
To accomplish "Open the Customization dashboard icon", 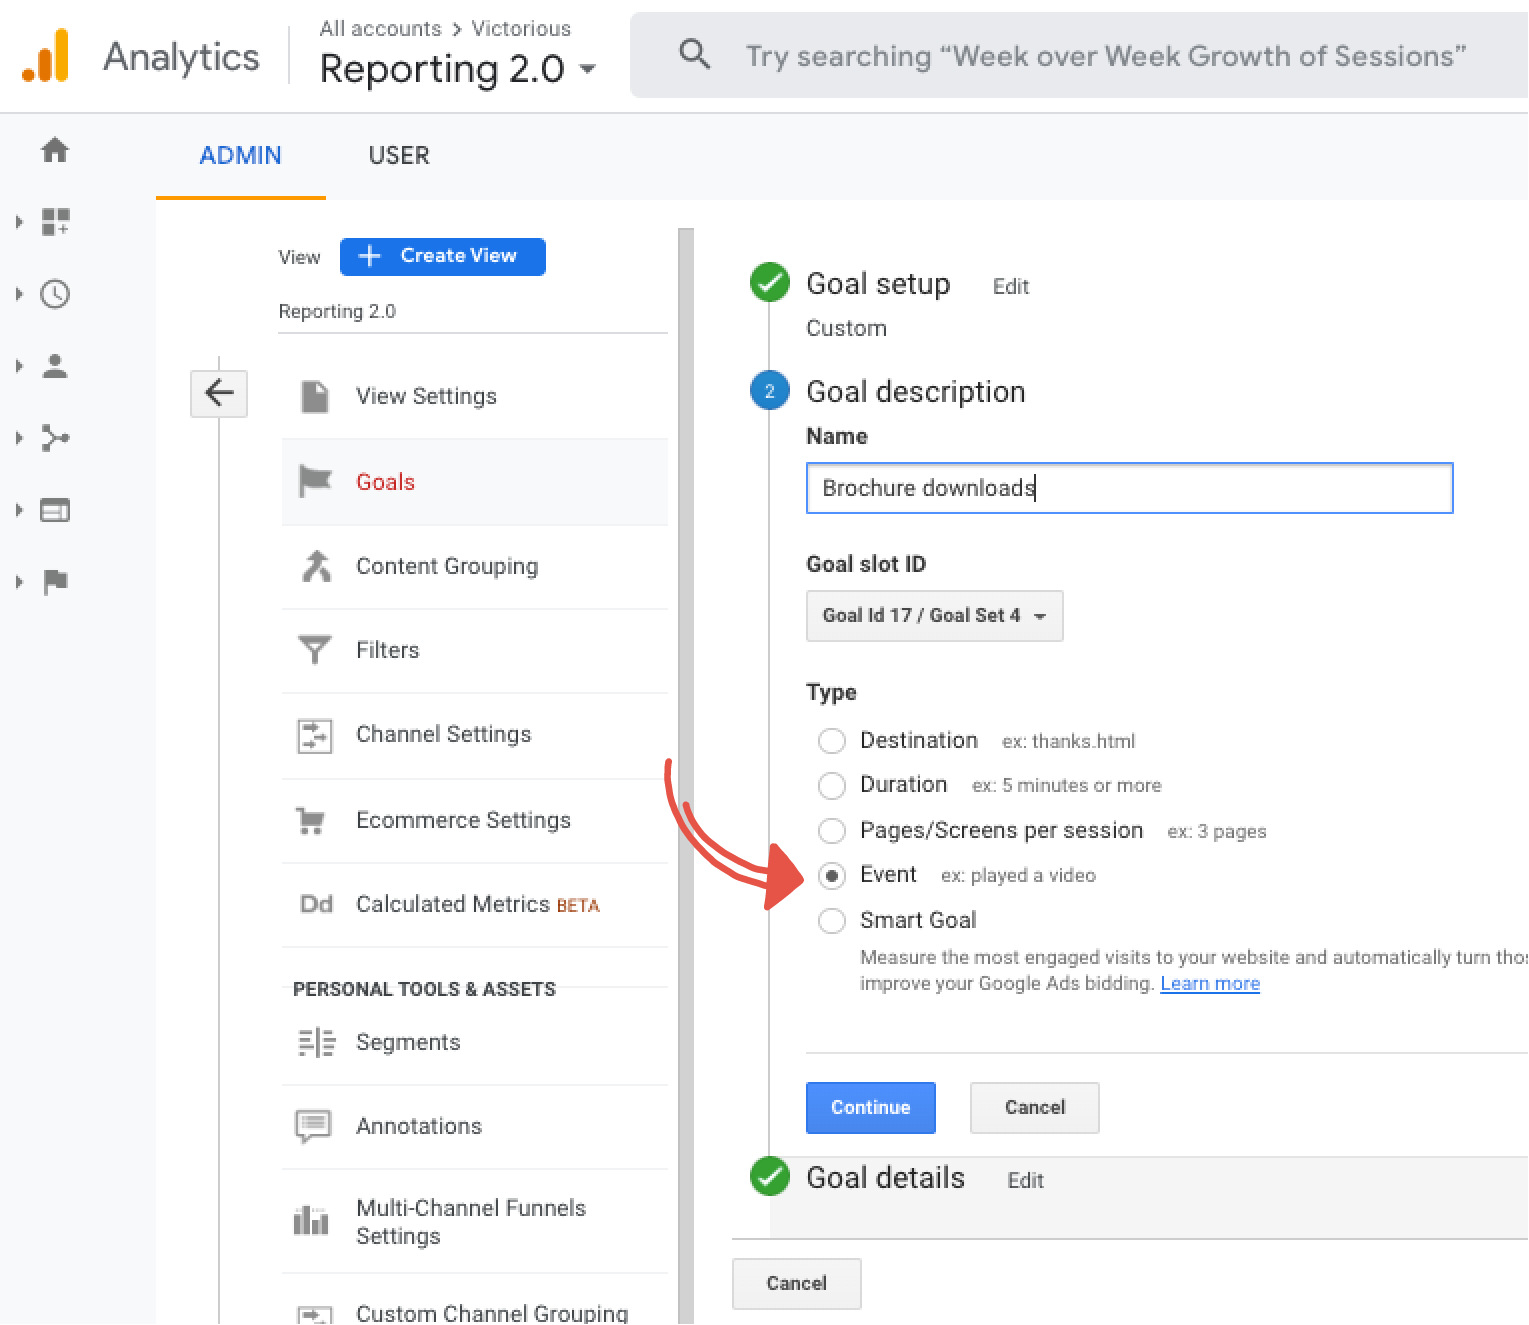I will [55, 222].
